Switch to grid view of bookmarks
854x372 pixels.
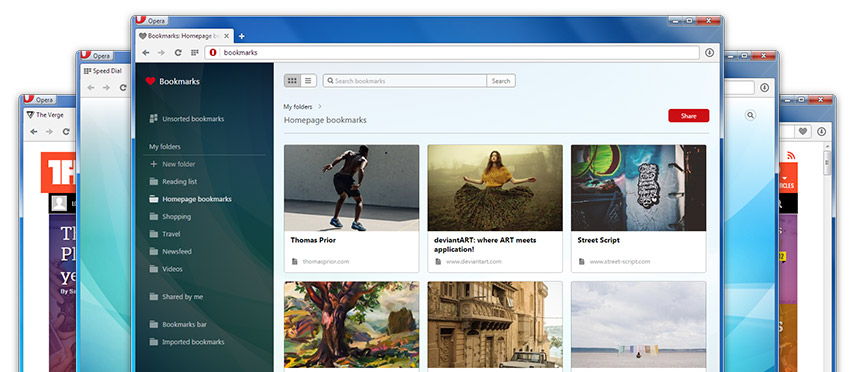(292, 81)
